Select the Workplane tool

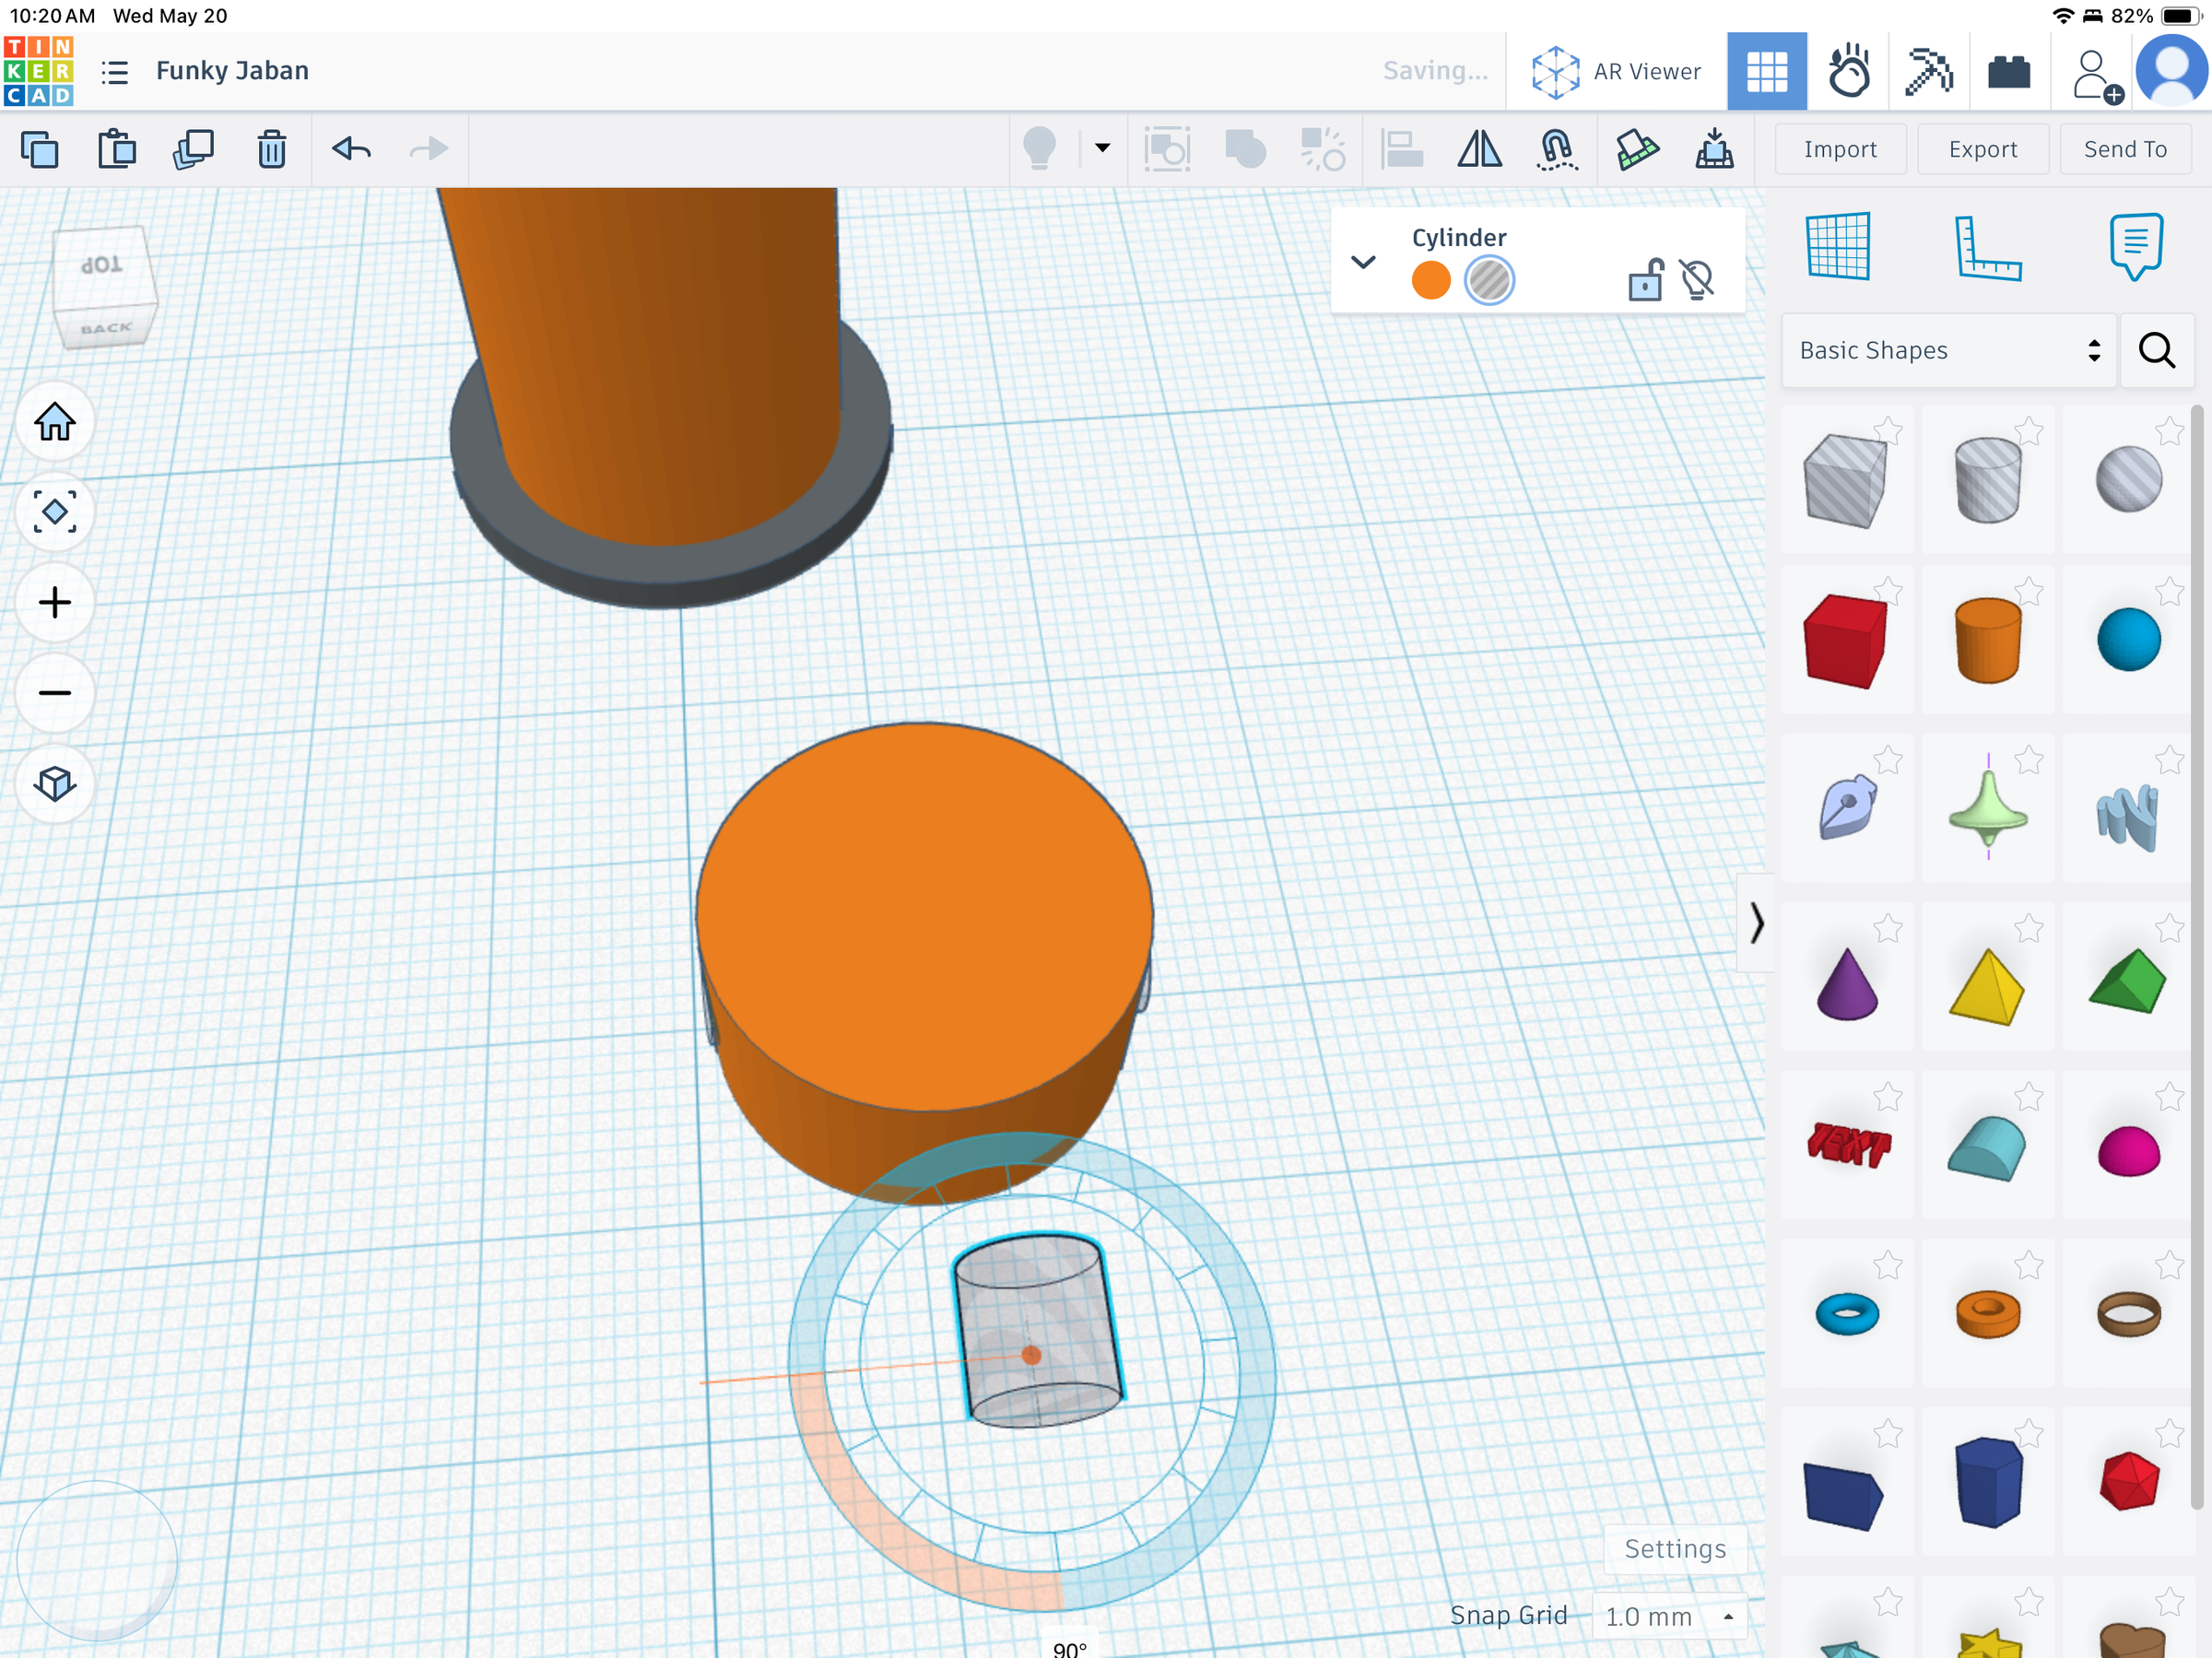[1838, 247]
